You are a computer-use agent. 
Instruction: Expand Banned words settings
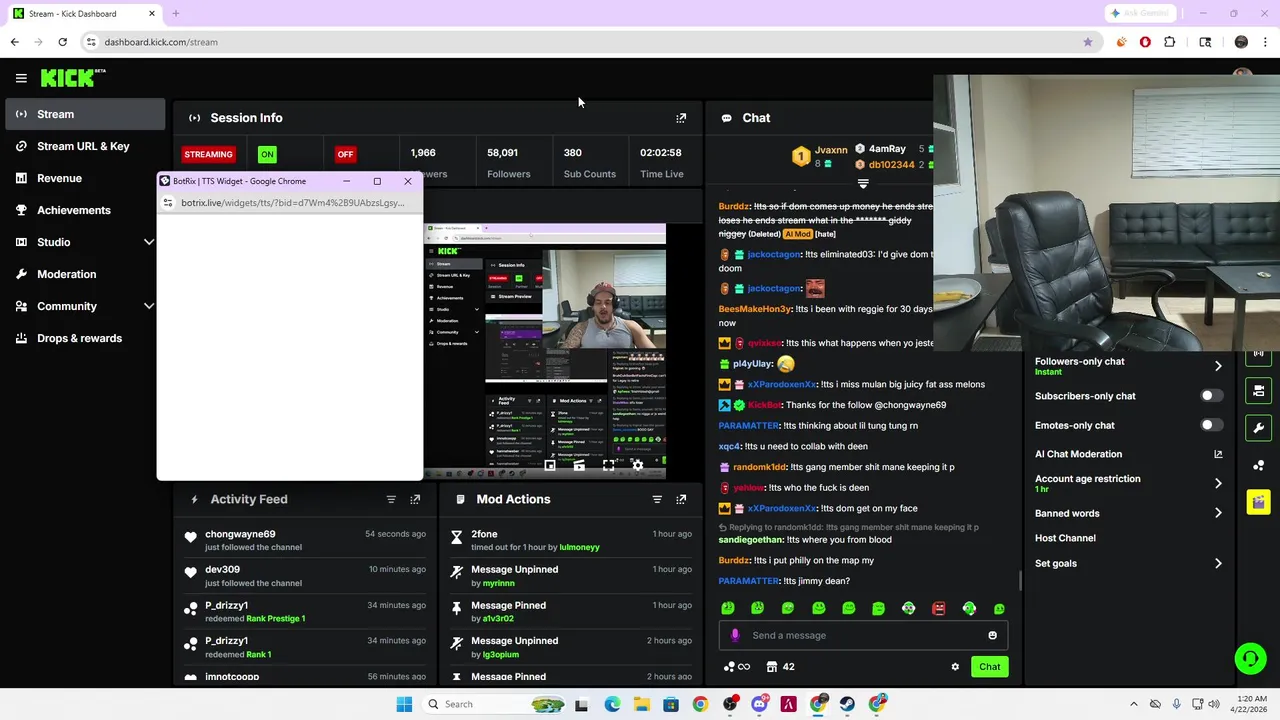[x=1218, y=513]
